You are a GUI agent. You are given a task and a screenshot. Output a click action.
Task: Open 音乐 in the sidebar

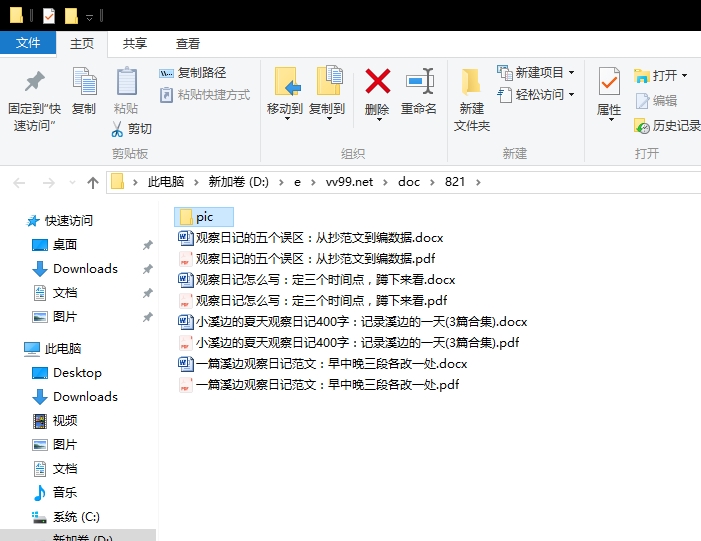(x=55, y=493)
